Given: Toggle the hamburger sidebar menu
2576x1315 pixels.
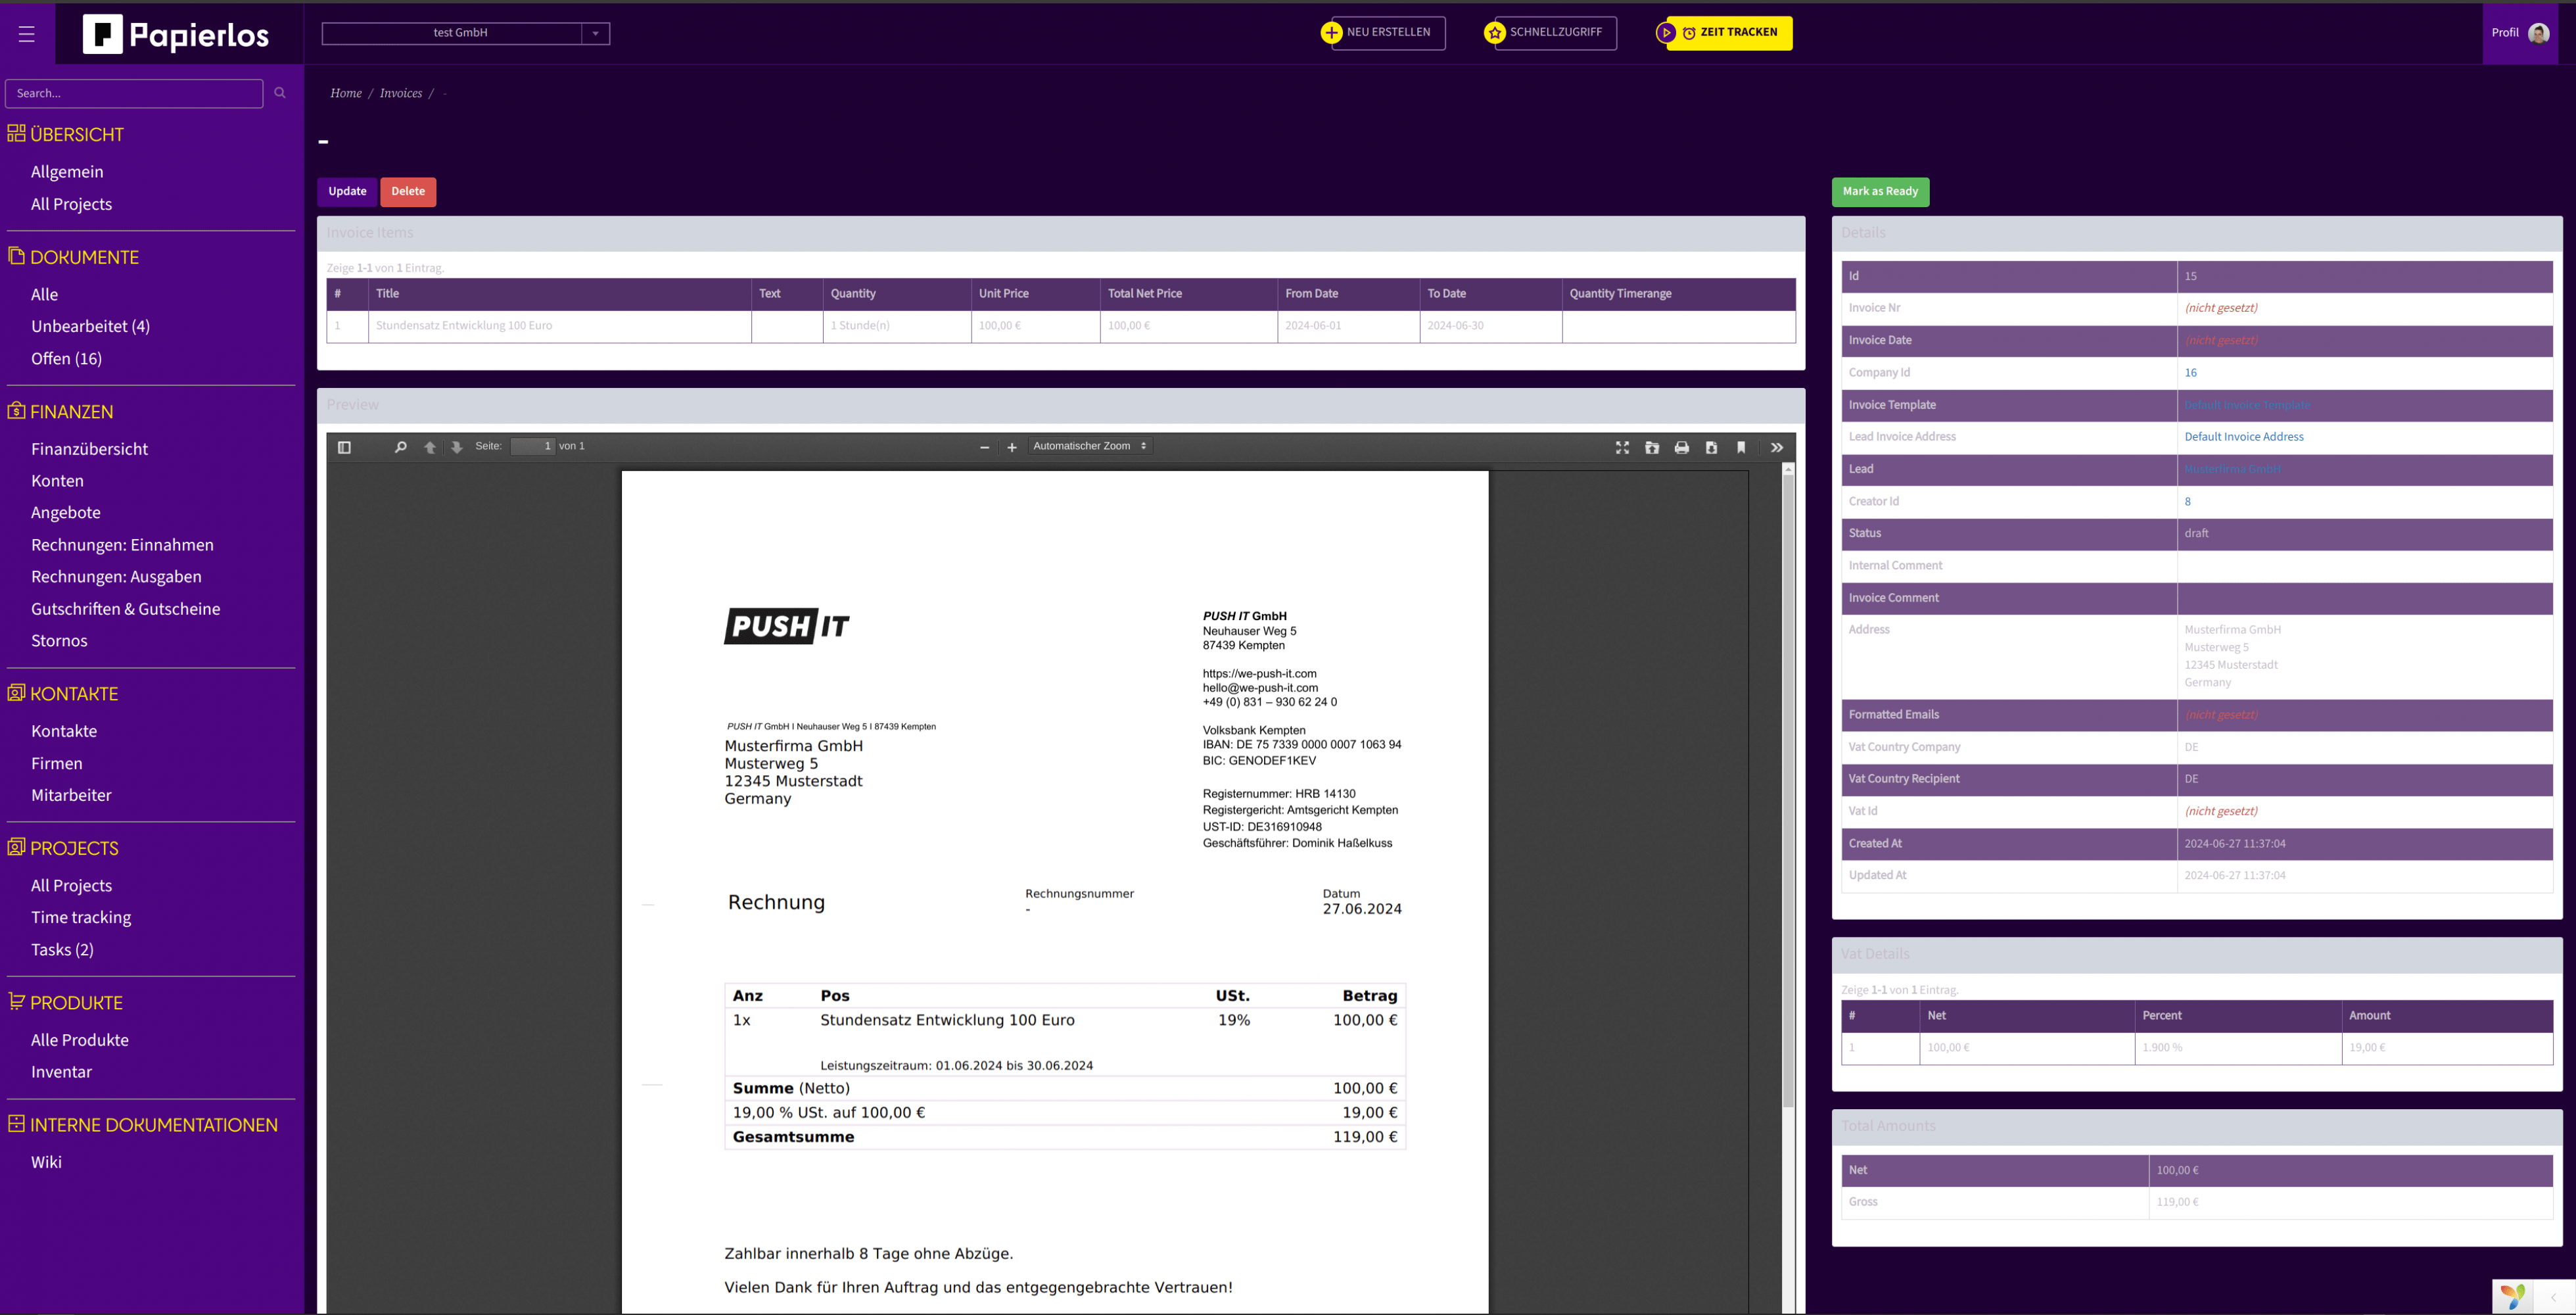Looking at the screenshot, I should click(27, 34).
